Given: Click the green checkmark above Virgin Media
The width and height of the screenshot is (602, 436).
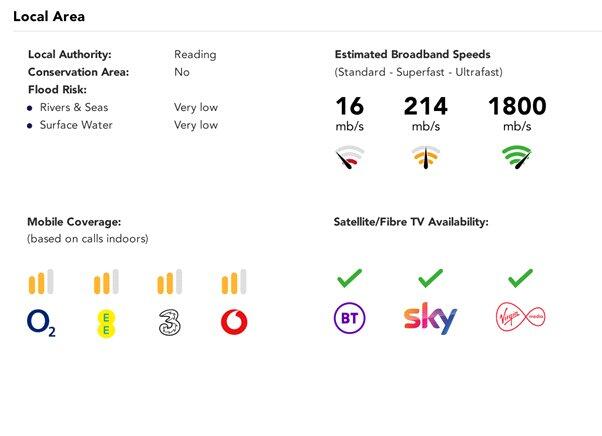Looking at the screenshot, I should (520, 277).
